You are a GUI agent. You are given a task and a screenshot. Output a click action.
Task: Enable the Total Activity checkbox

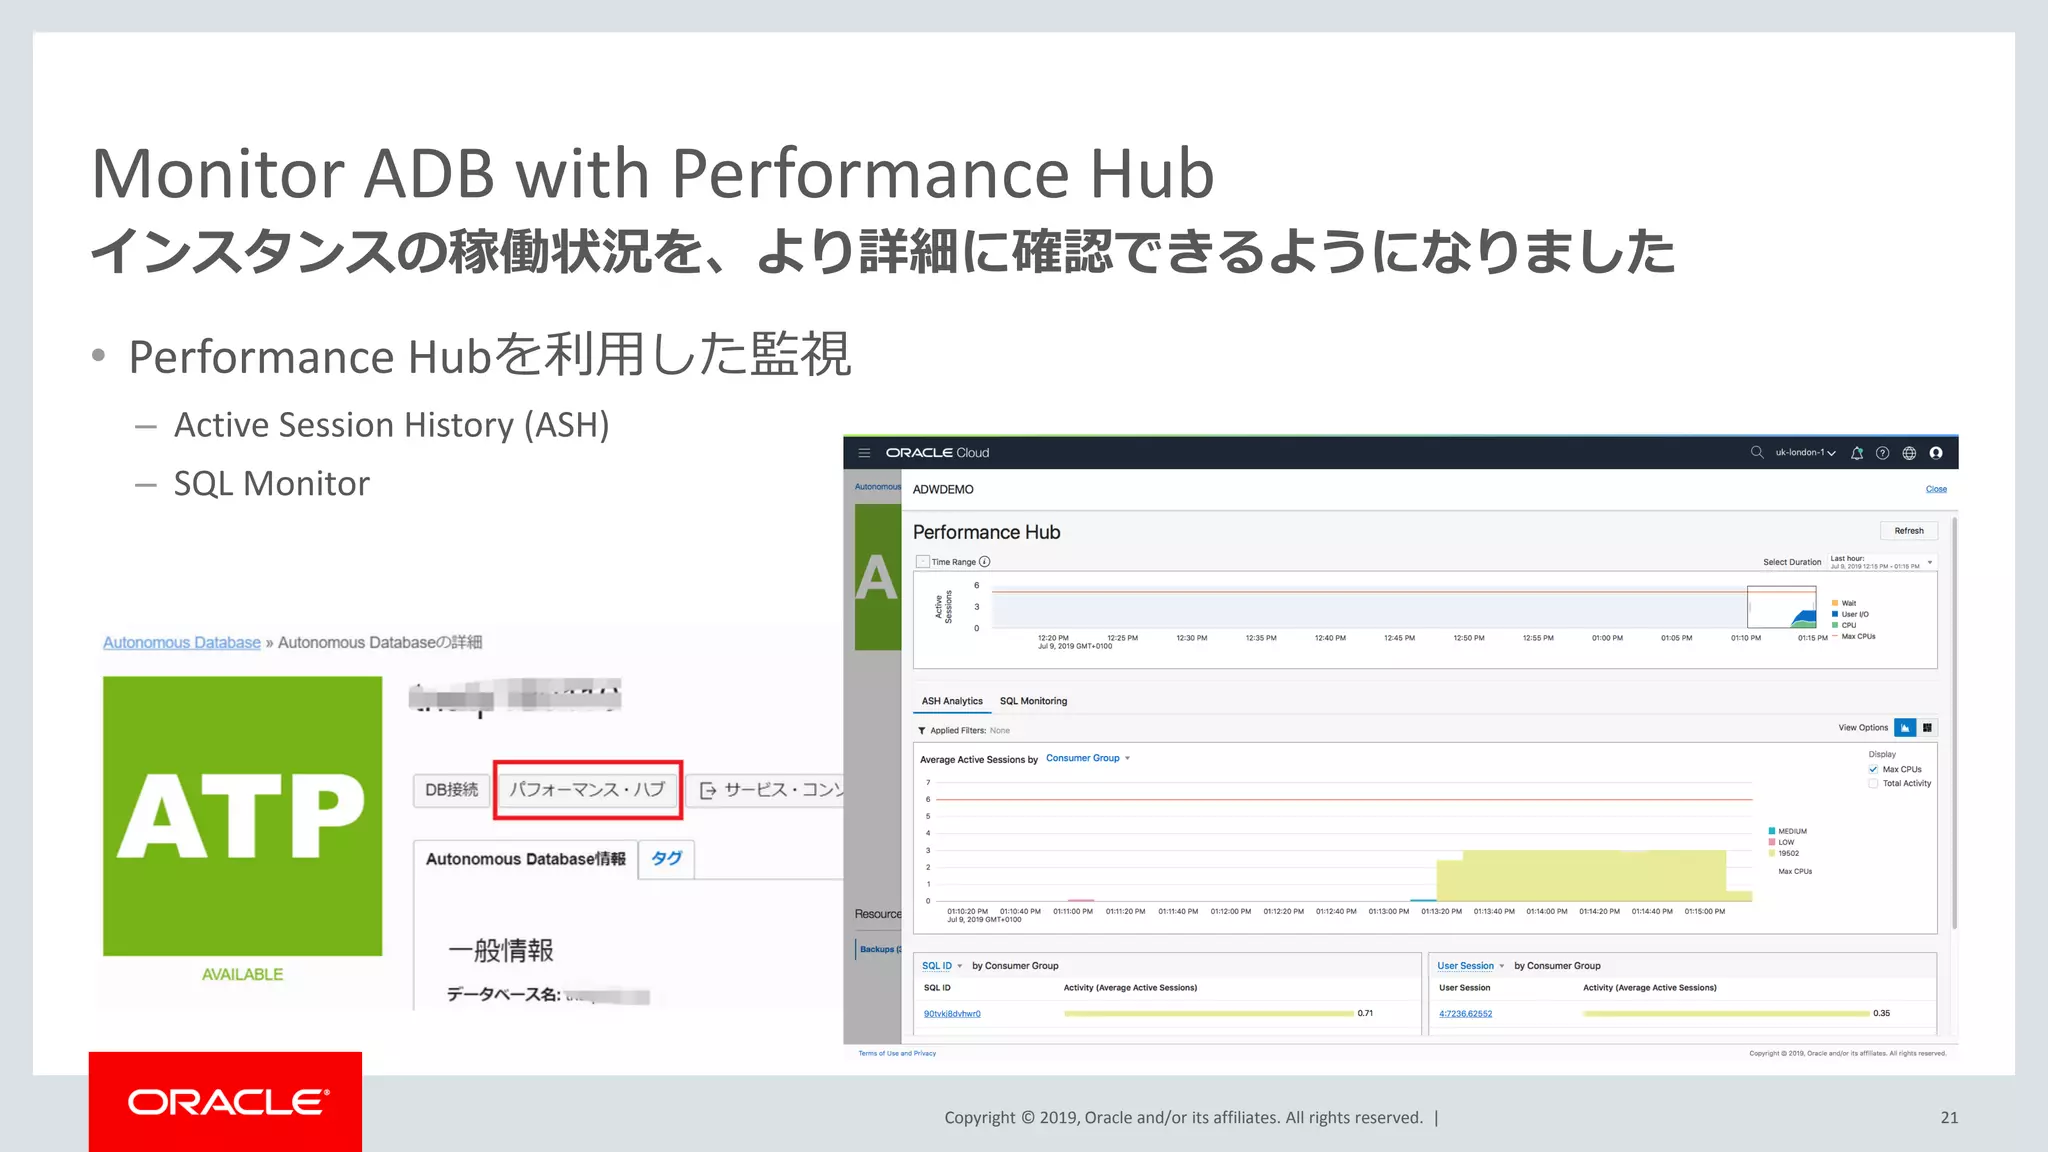point(1873,784)
